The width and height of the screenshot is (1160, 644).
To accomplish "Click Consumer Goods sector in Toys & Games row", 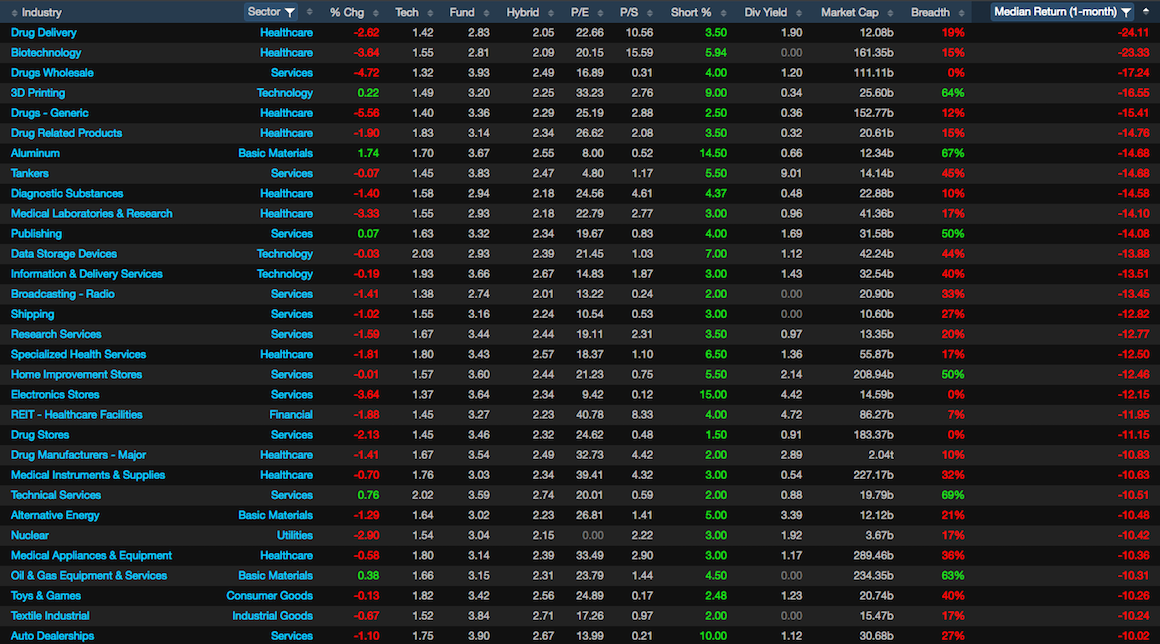I will click(269, 596).
